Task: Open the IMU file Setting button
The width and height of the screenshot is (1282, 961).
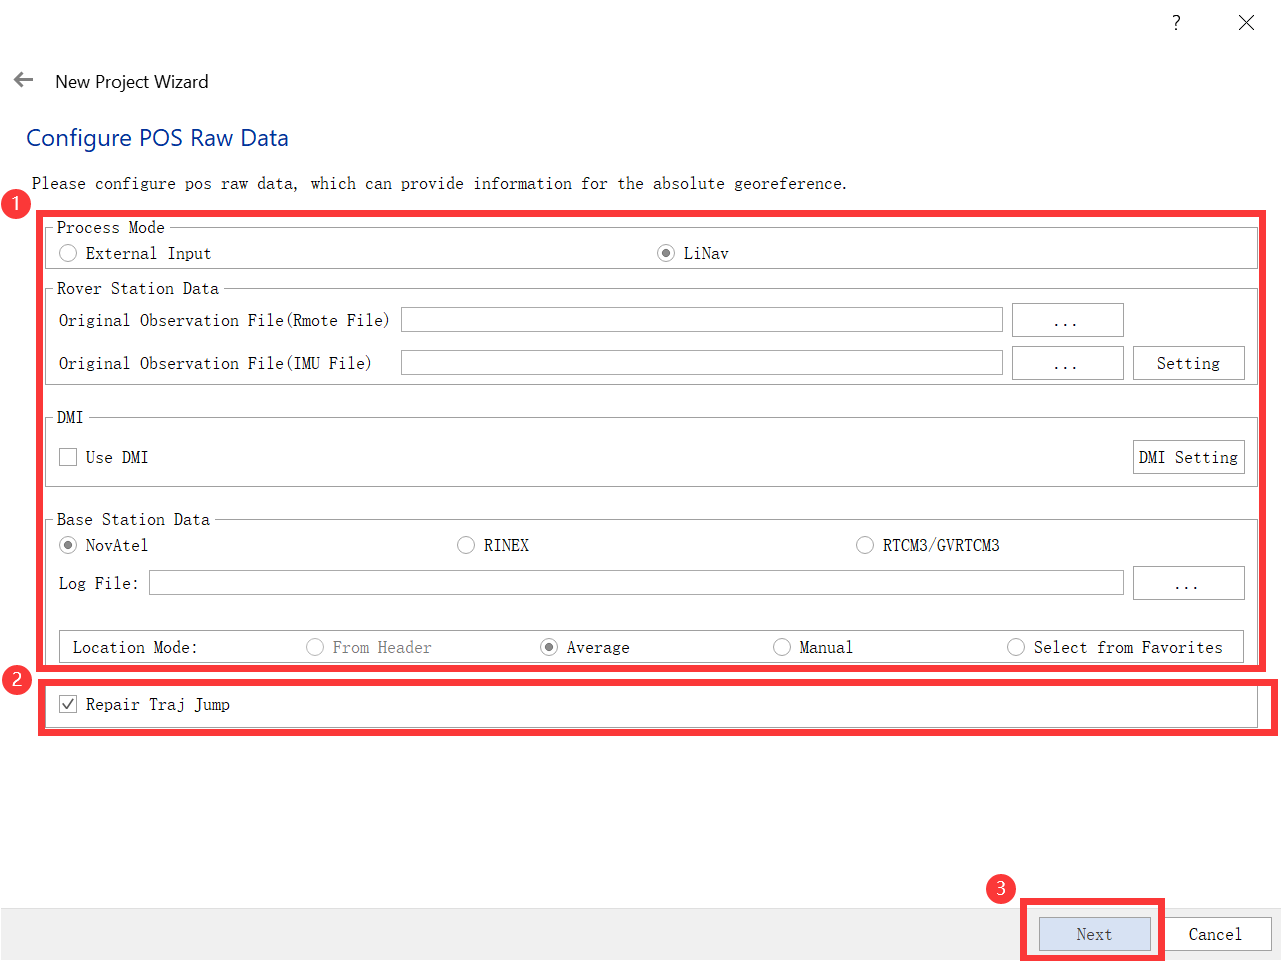Action: pos(1189,363)
